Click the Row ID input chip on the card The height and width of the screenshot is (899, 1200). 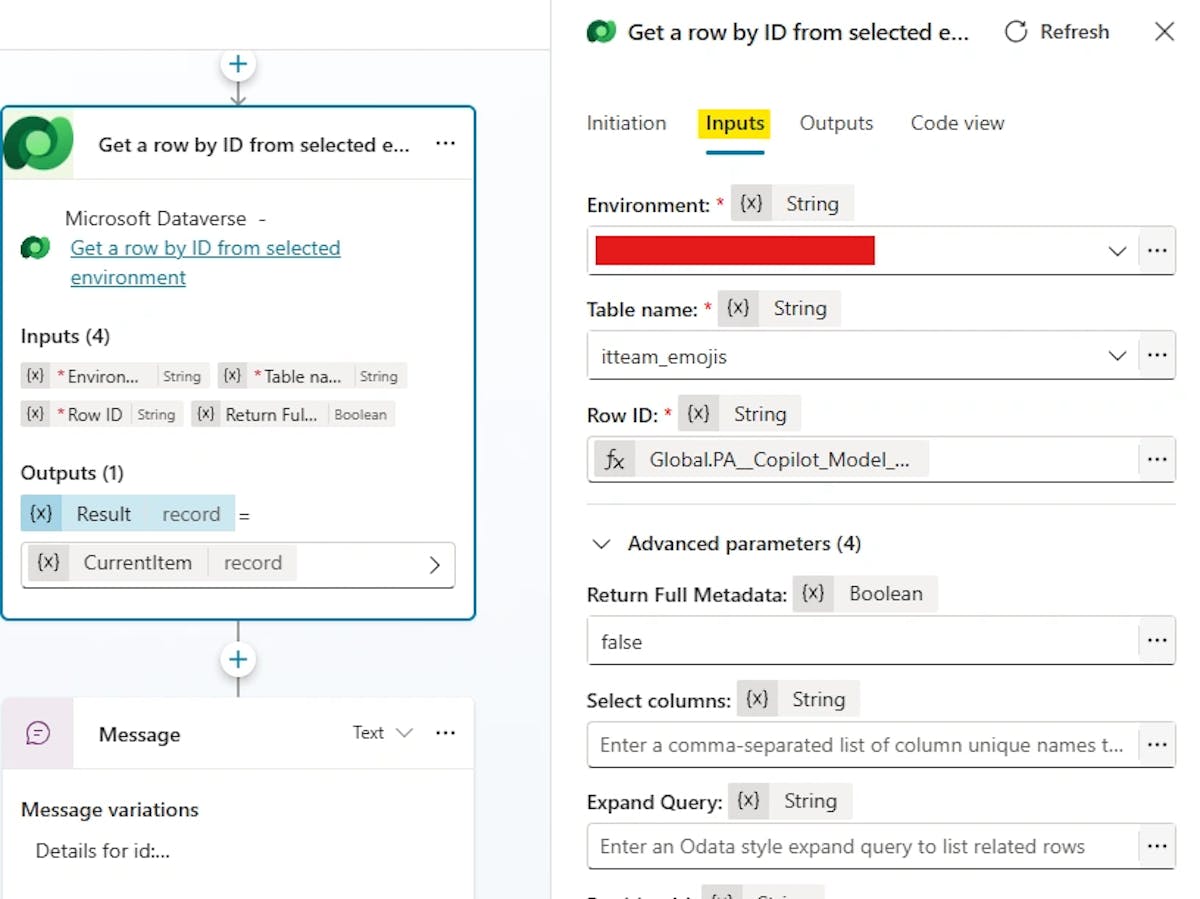[102, 414]
